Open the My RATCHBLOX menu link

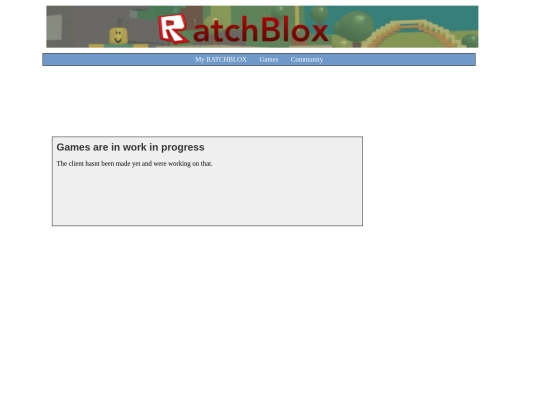point(221,59)
